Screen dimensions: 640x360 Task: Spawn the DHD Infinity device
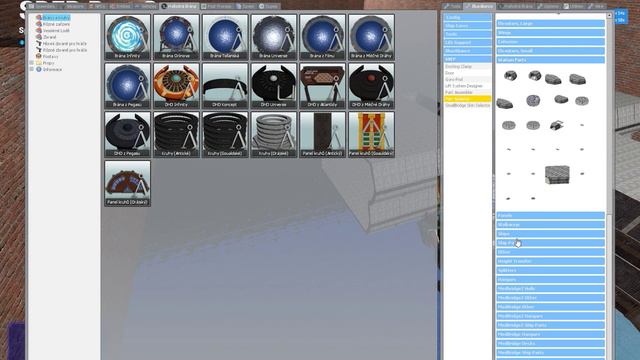pyautogui.click(x=176, y=86)
